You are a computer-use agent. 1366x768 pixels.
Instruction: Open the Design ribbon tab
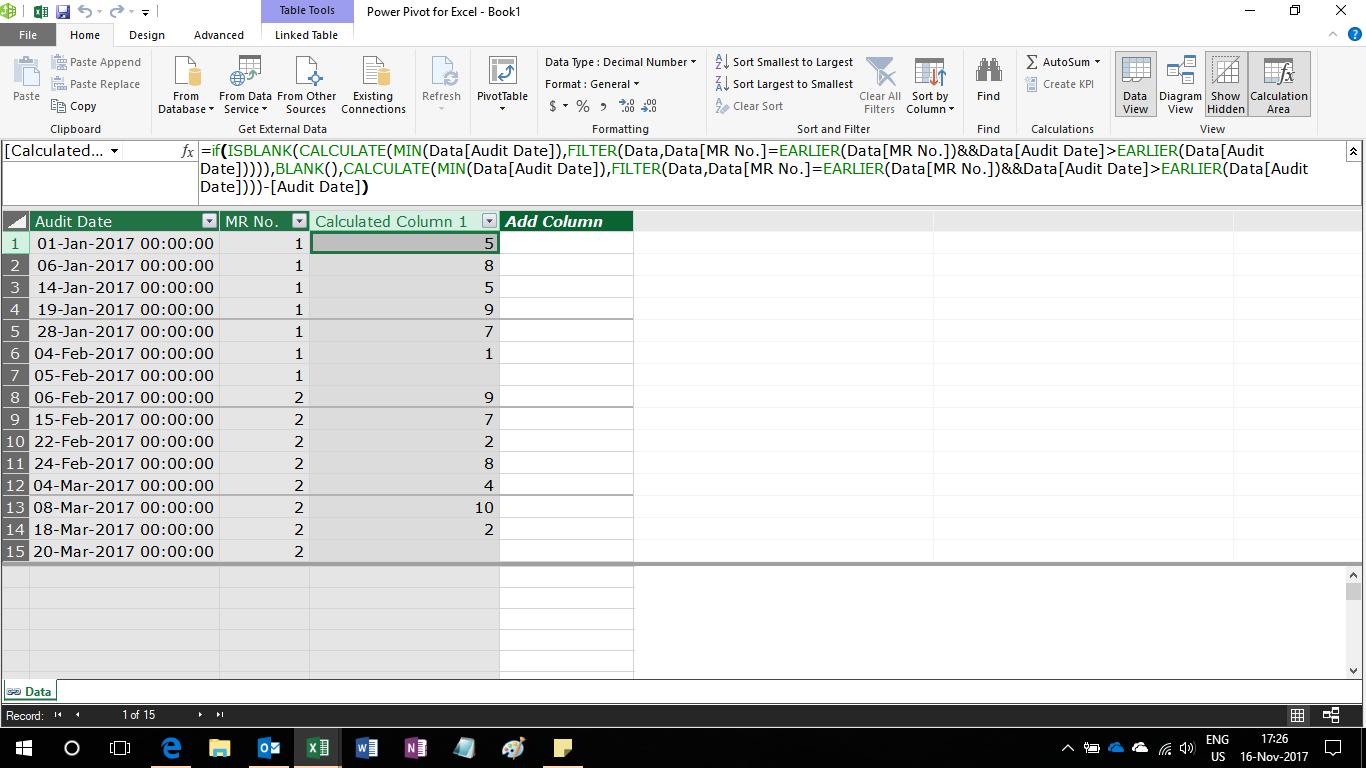[146, 35]
